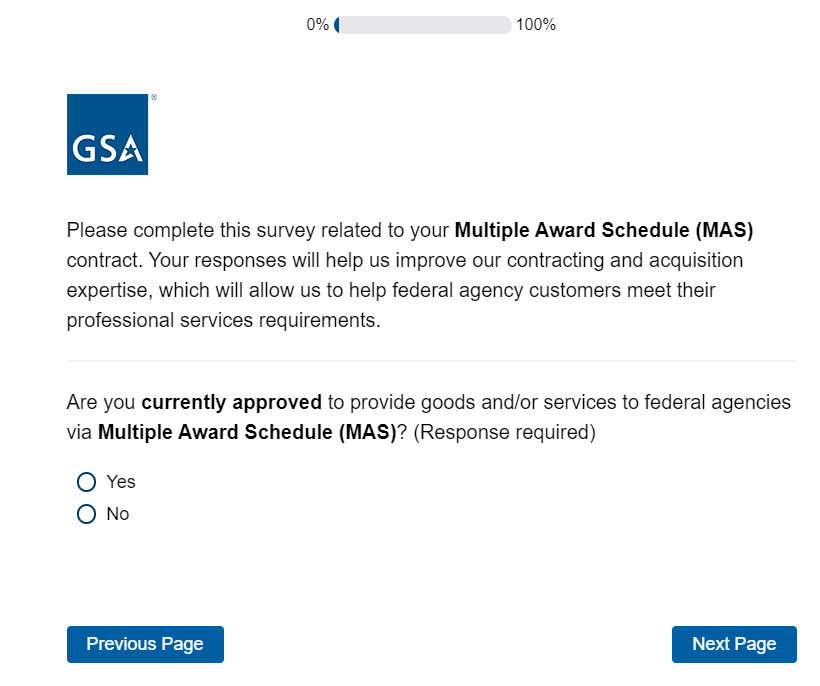Click the registered trademark symbol beside the logo
This screenshot has width=820, height=686.
pos(153,98)
